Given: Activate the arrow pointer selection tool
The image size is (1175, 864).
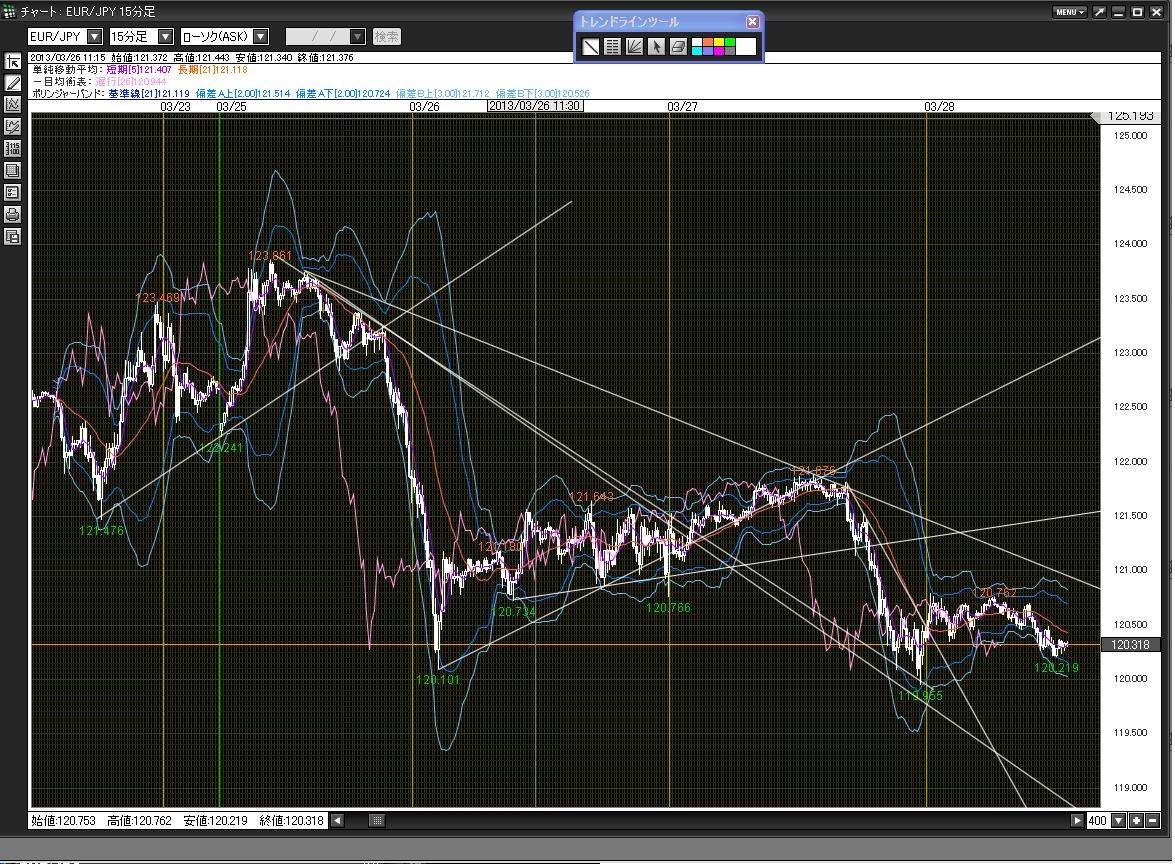Looking at the screenshot, I should 656,46.
